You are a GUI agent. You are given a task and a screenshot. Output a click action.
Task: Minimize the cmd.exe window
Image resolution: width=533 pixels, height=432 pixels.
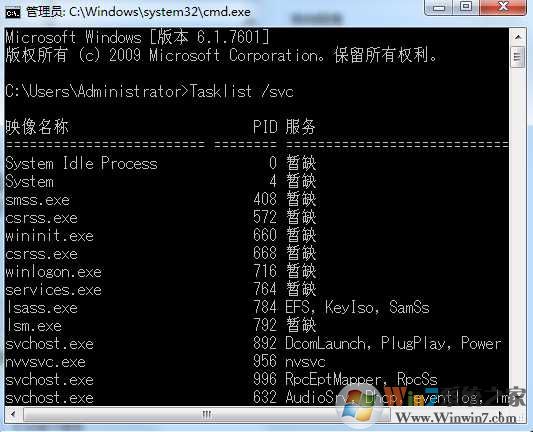click(440, 7)
